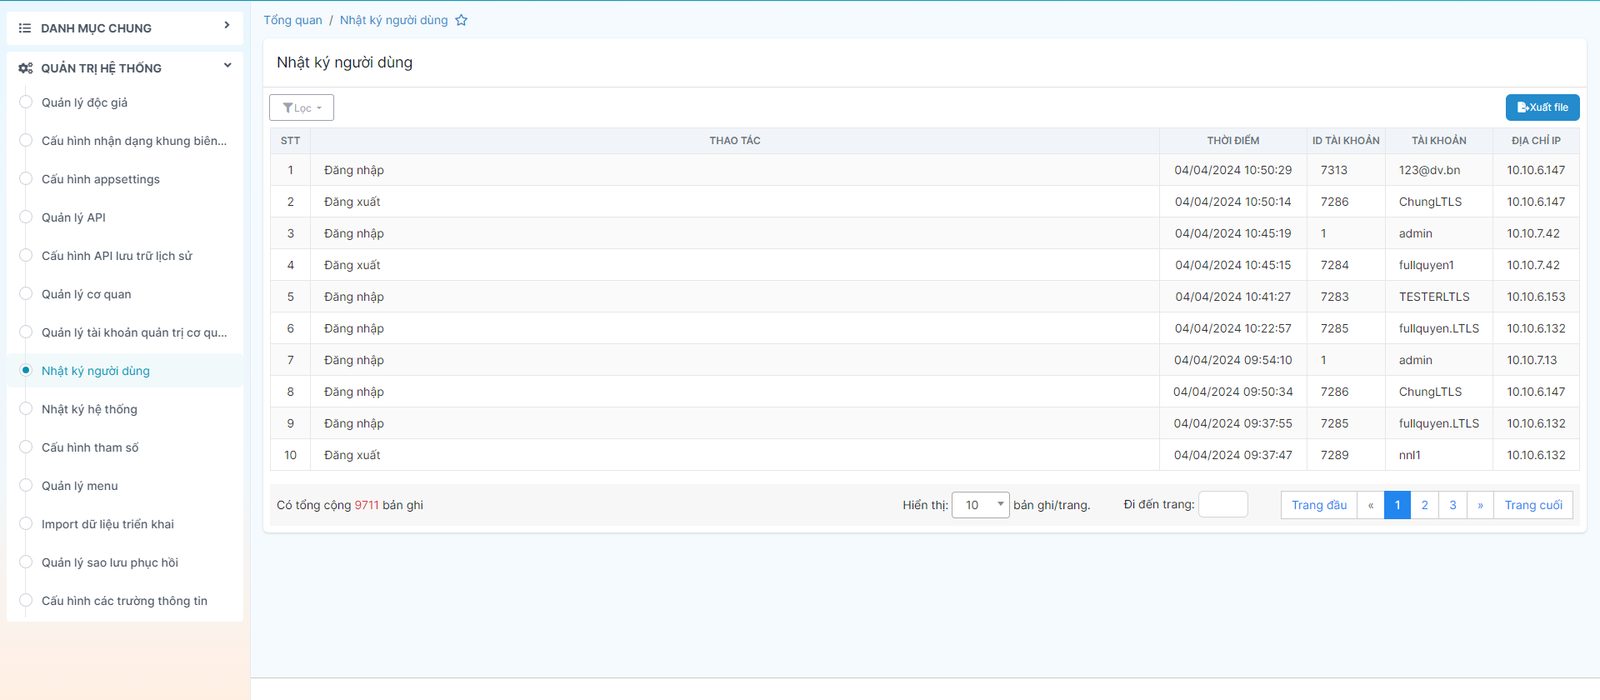Image resolution: width=1600 pixels, height=700 pixels.
Task: Click the Trang đầu pagination button
Action: click(1319, 505)
